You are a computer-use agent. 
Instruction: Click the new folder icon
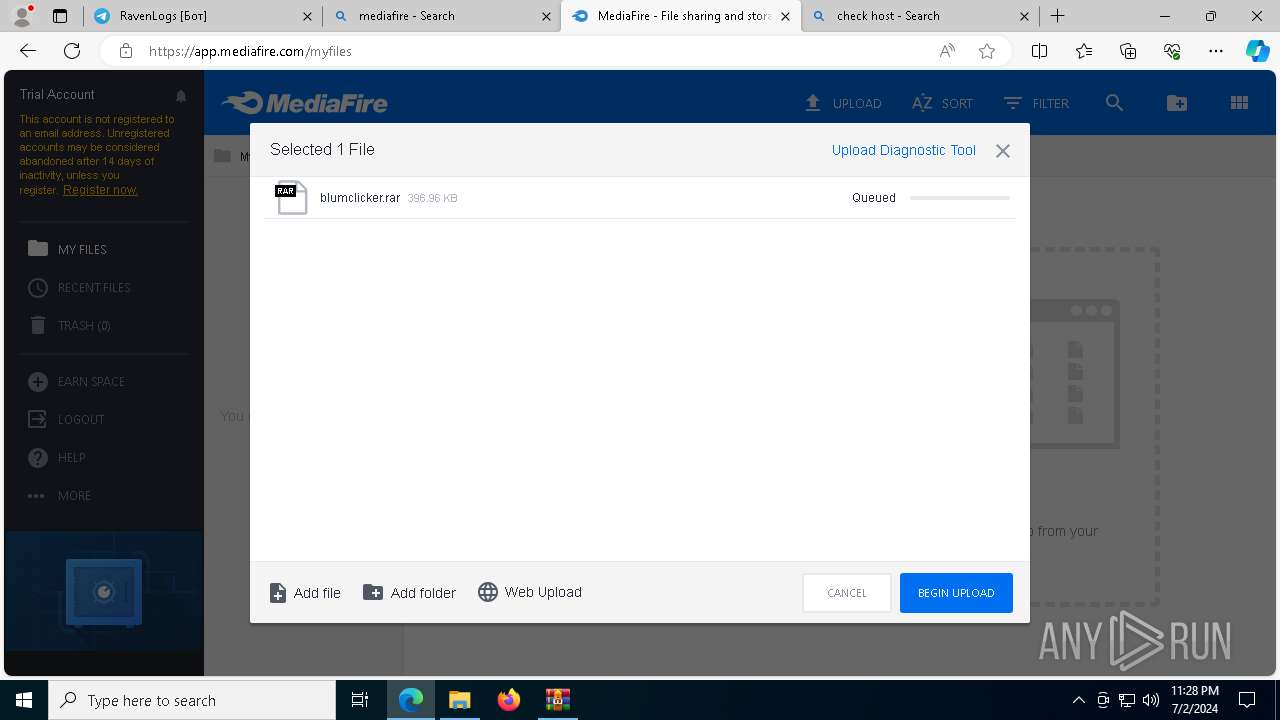tap(1177, 103)
